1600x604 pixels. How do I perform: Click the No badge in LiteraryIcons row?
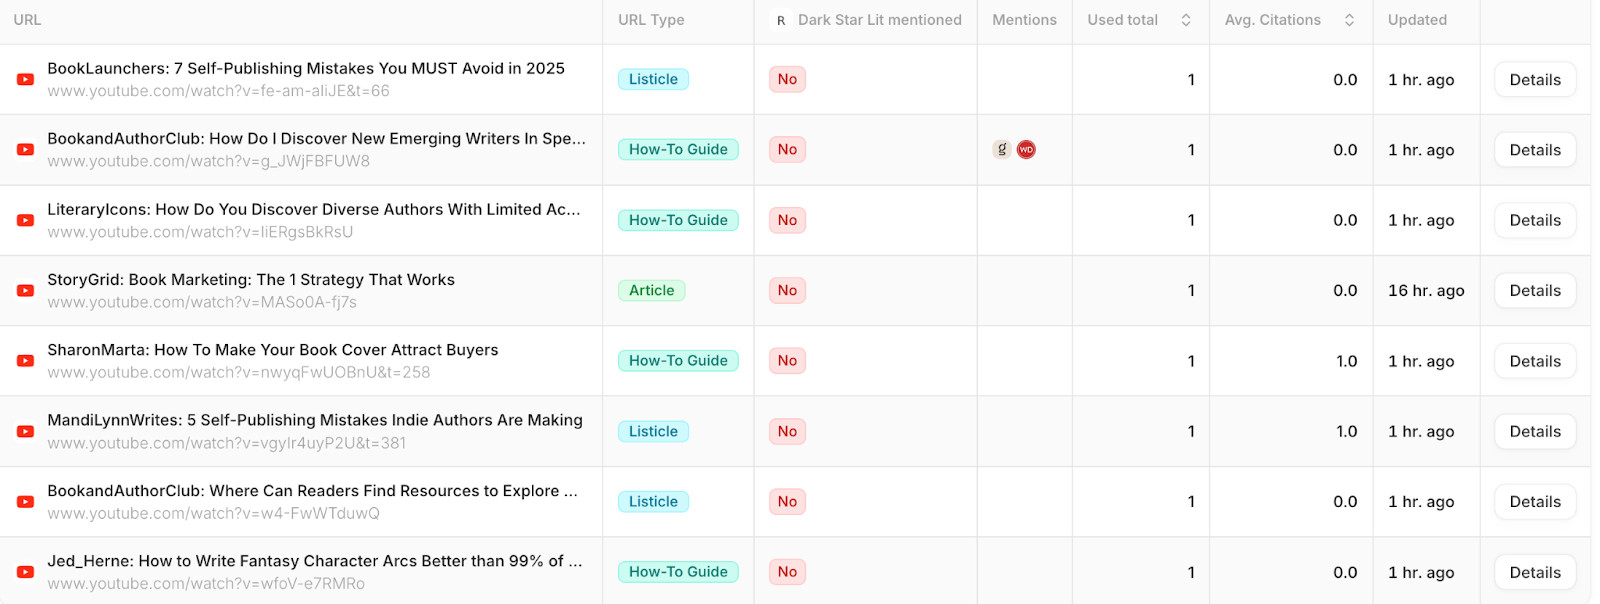tap(787, 221)
